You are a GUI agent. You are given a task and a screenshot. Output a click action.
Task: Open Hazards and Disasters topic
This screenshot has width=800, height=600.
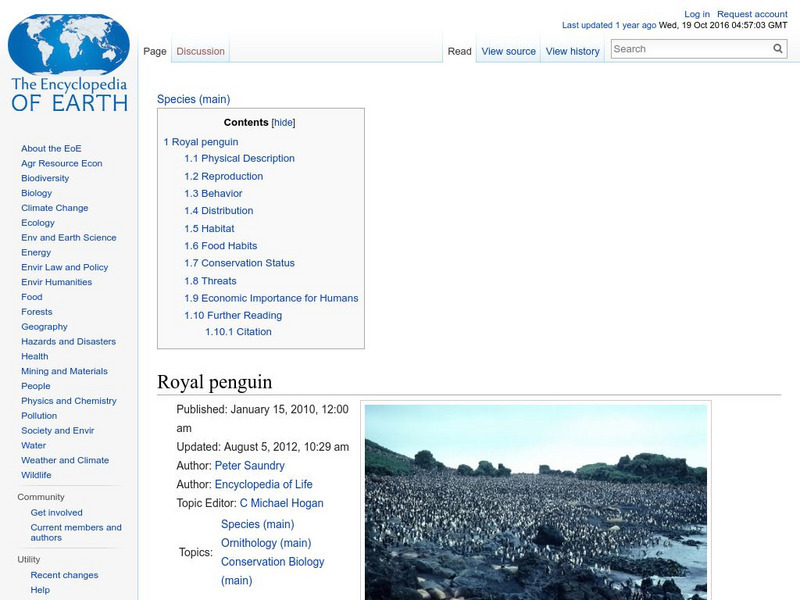point(68,341)
